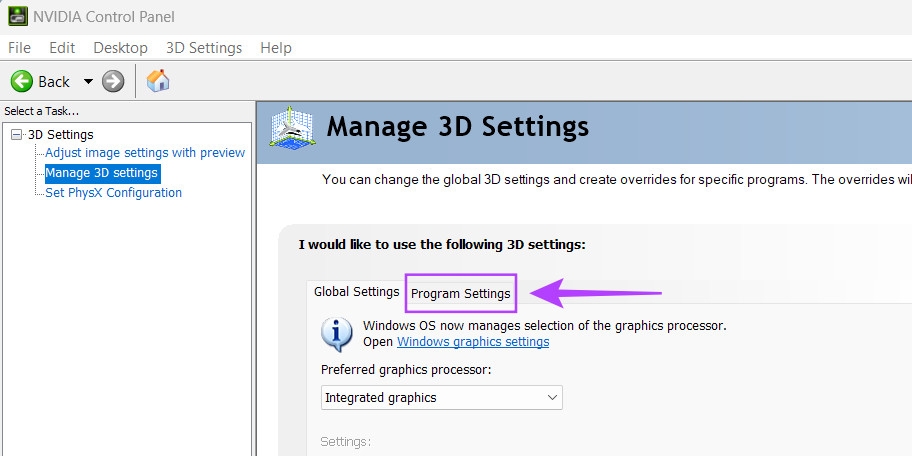The height and width of the screenshot is (456, 912).
Task: Click 'I would like to use the following 3D settings:'
Action: 442,244
